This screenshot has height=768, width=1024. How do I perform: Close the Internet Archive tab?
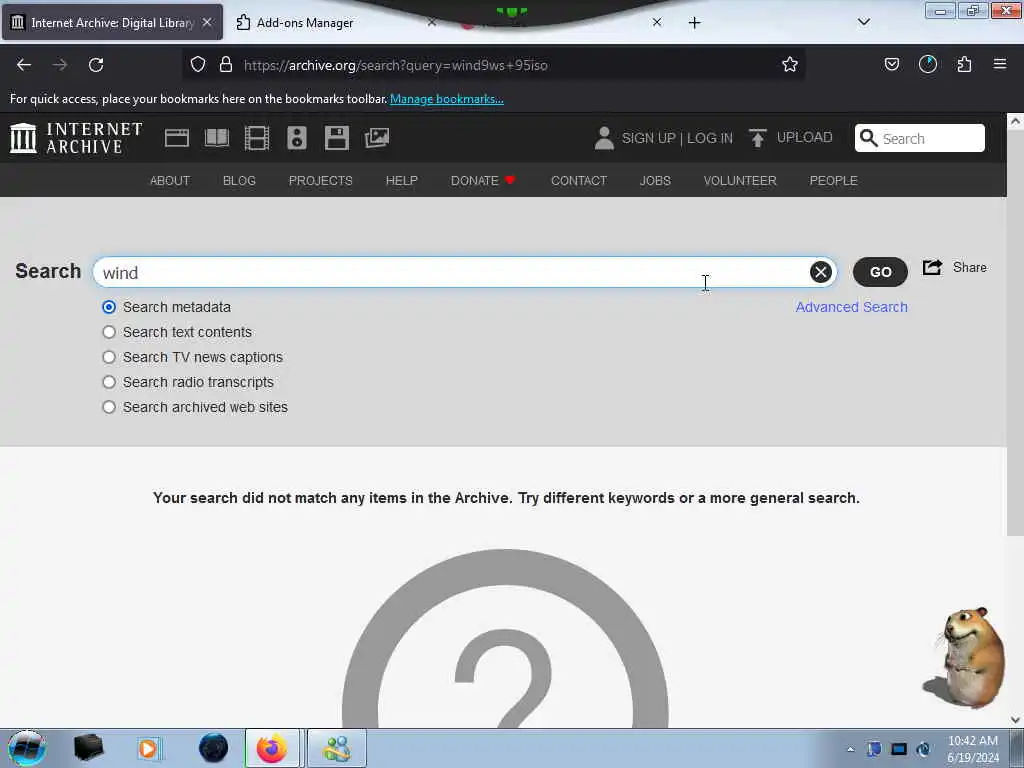point(207,22)
